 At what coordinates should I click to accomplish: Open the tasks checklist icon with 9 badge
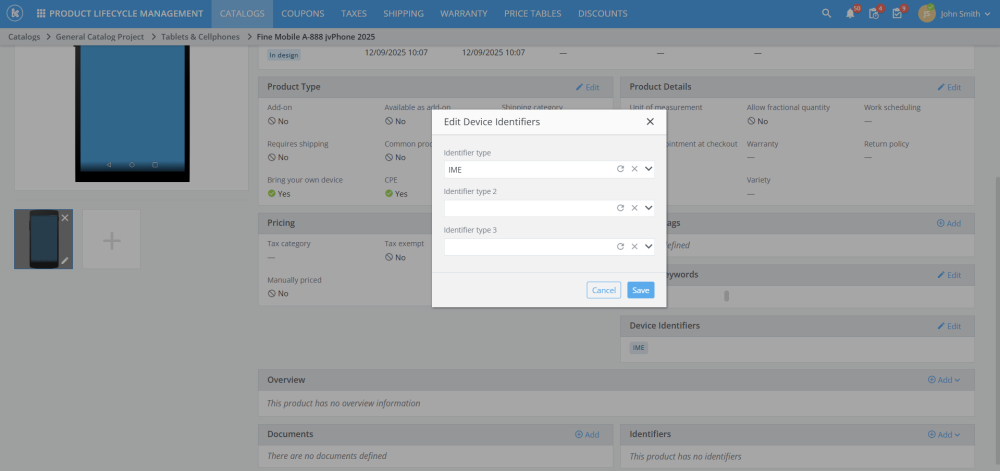click(x=898, y=13)
